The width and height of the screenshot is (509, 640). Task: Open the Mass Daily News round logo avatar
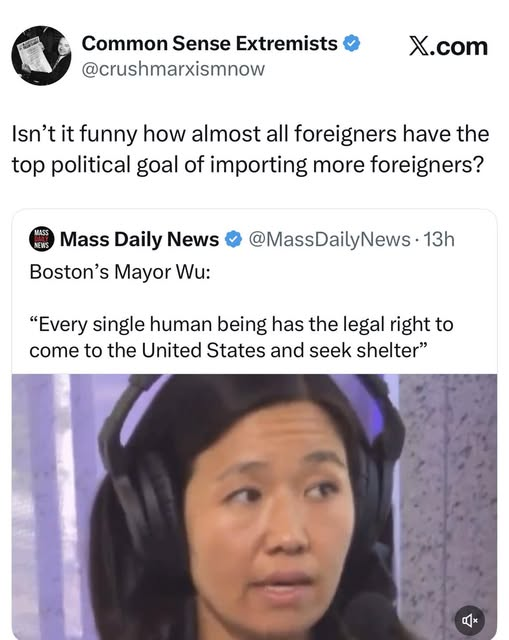42,239
